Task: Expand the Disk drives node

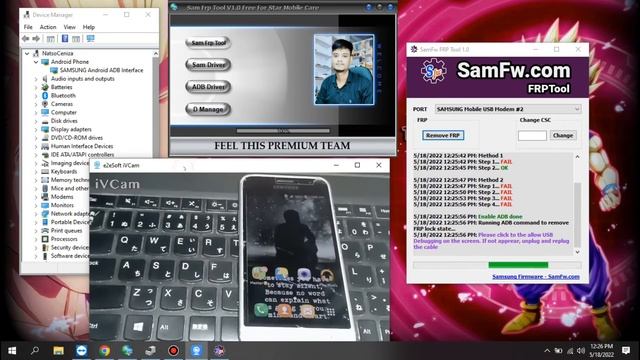Action: [x=36, y=121]
